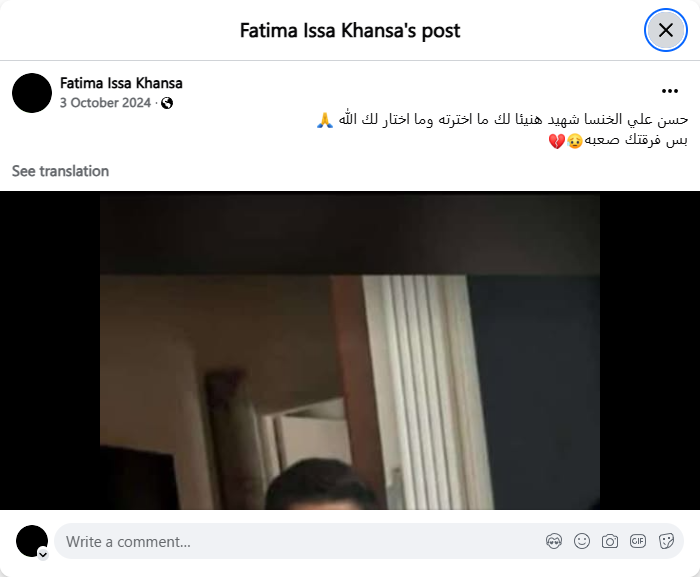Image resolution: width=700 pixels, height=577 pixels.
Task: Open the sticker picker in comment box
Action: point(666,541)
